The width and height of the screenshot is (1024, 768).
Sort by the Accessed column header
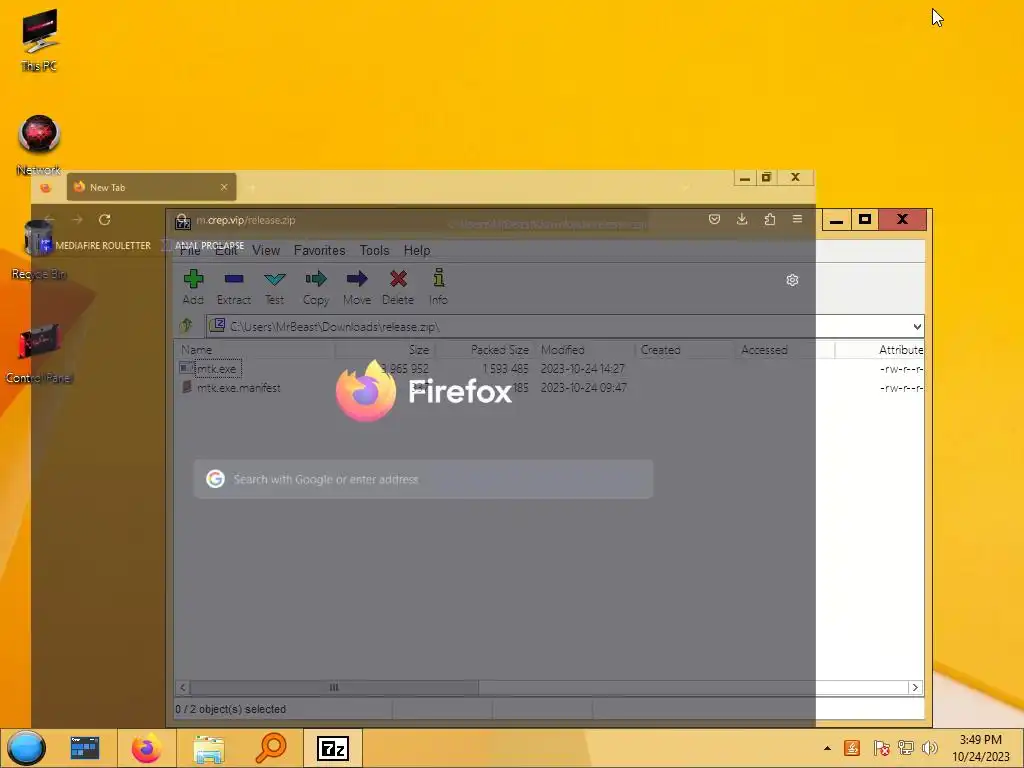[785, 350]
